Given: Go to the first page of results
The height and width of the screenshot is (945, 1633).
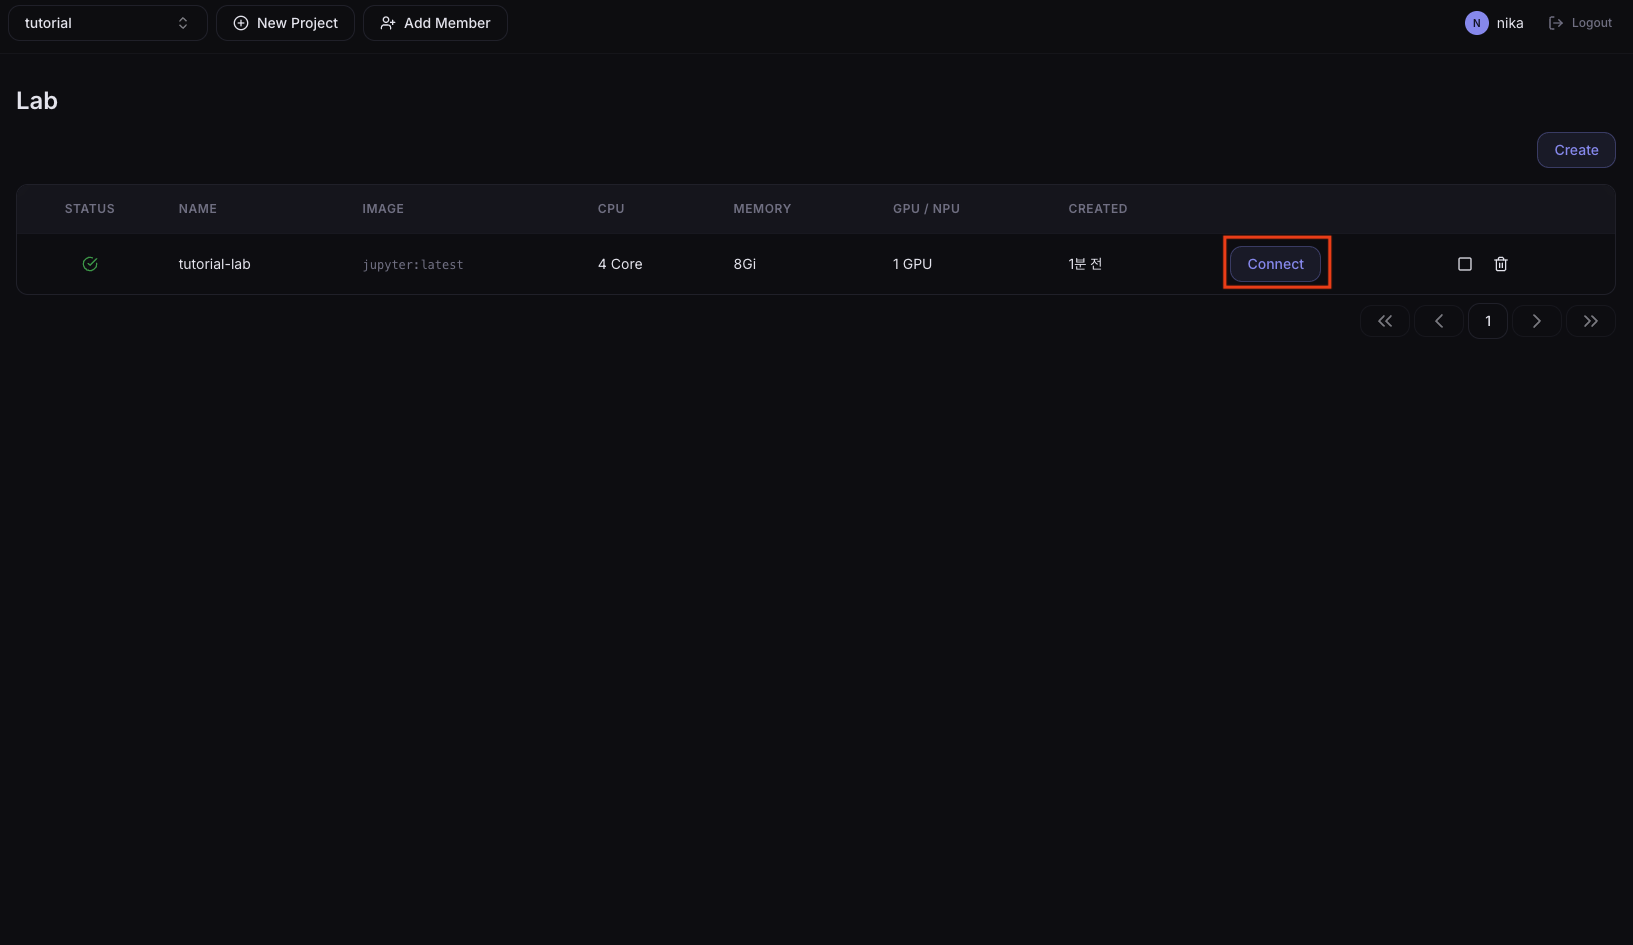Looking at the screenshot, I should pos(1385,321).
